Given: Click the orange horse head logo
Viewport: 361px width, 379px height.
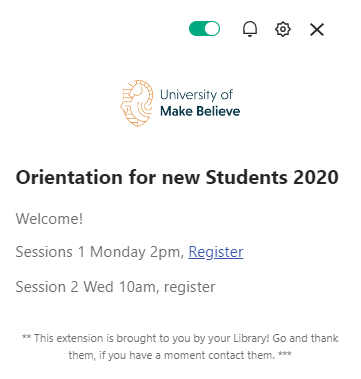Looking at the screenshot, I should 137,103.
